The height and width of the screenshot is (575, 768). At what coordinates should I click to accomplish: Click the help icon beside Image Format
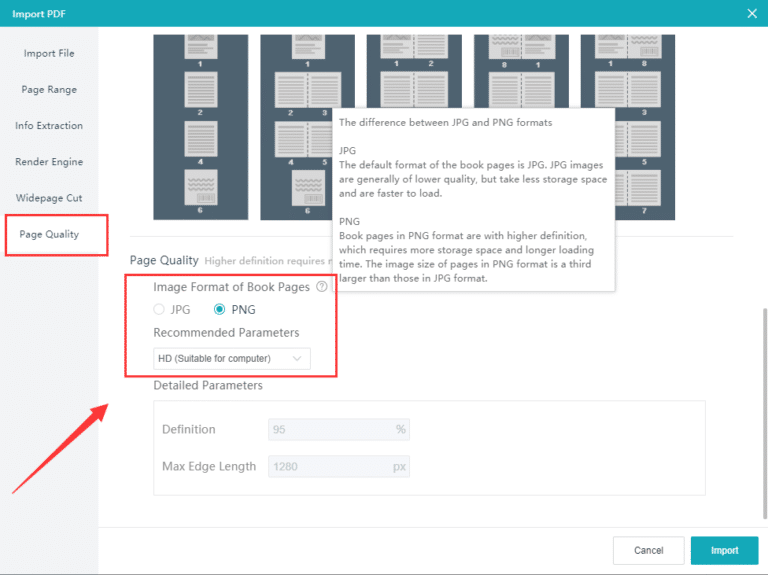pos(322,287)
